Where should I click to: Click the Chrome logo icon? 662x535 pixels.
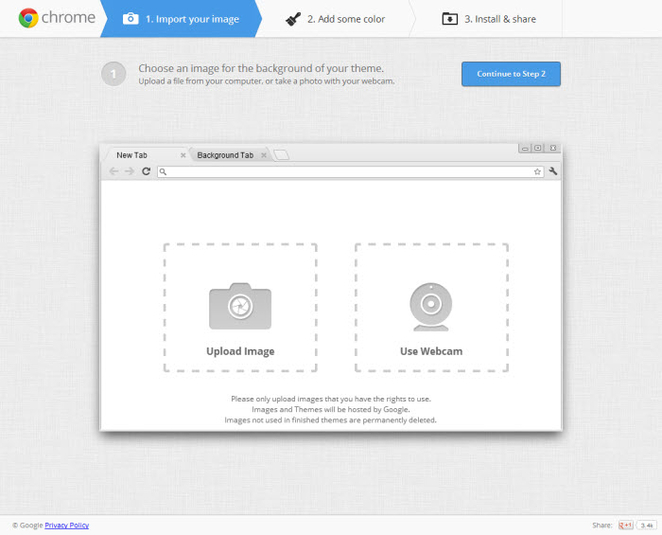28,18
